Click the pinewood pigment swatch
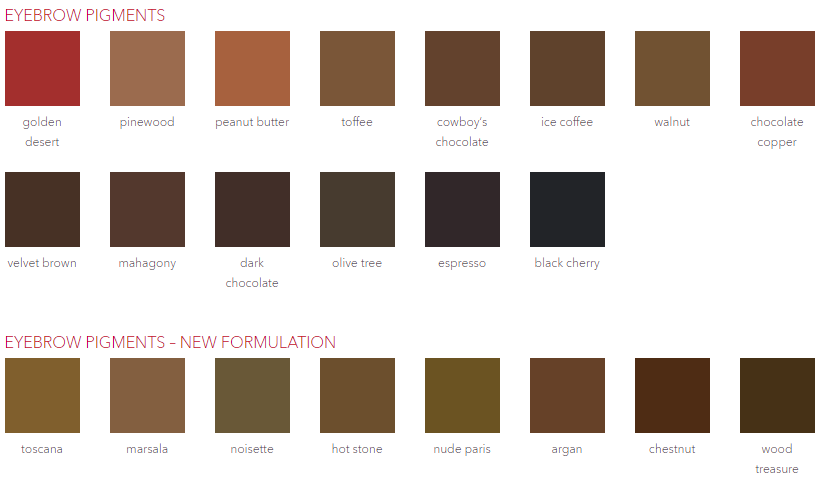This screenshot has height=486, width=831. (x=147, y=68)
